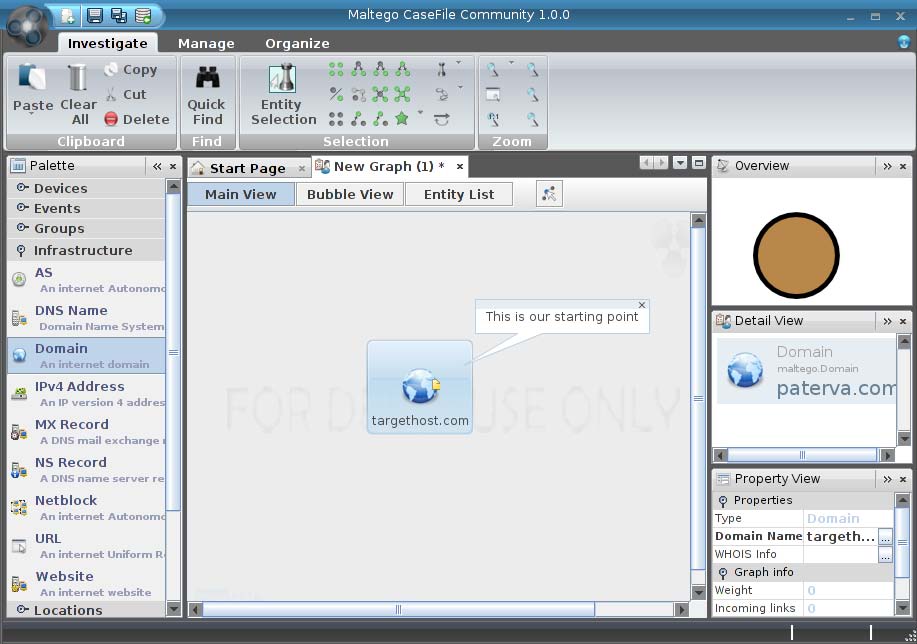Click the Clear All trash icon
Image resolution: width=917 pixels, height=644 pixels.
(x=78, y=78)
